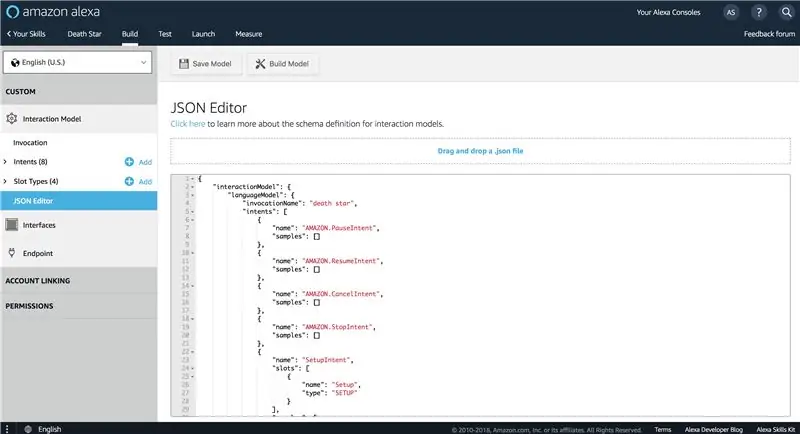
Task: Expand the Intents (8) tree section
Action: coord(5,162)
